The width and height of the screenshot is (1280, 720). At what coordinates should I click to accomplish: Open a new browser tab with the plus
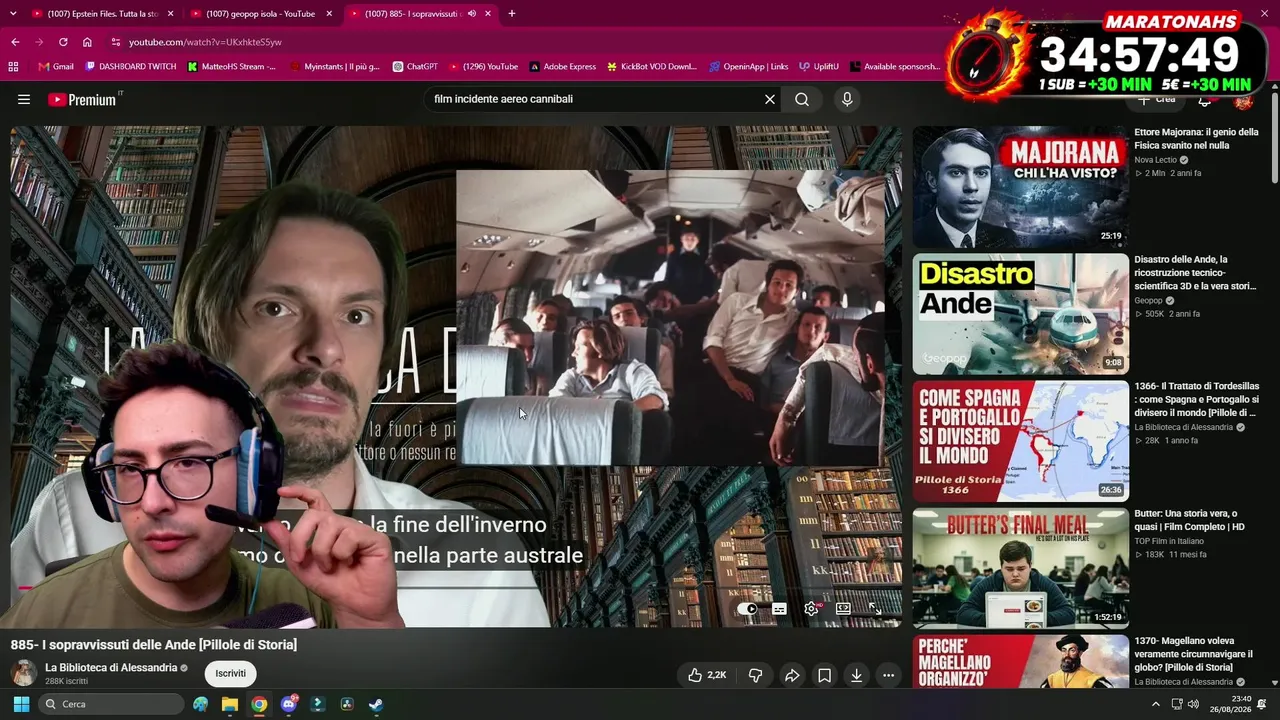(512, 14)
